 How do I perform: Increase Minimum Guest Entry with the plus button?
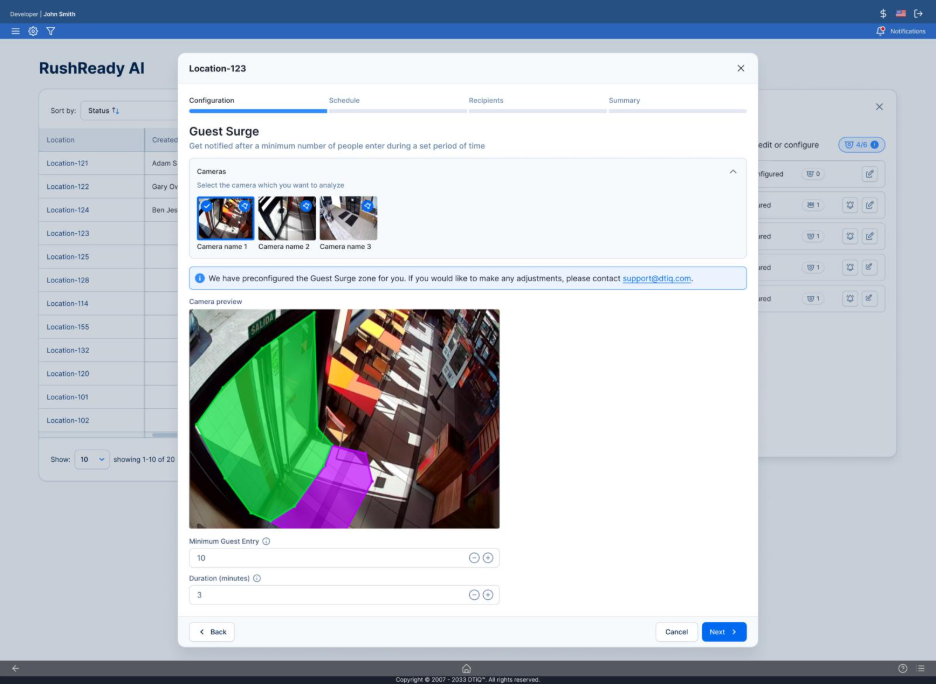[x=488, y=558]
